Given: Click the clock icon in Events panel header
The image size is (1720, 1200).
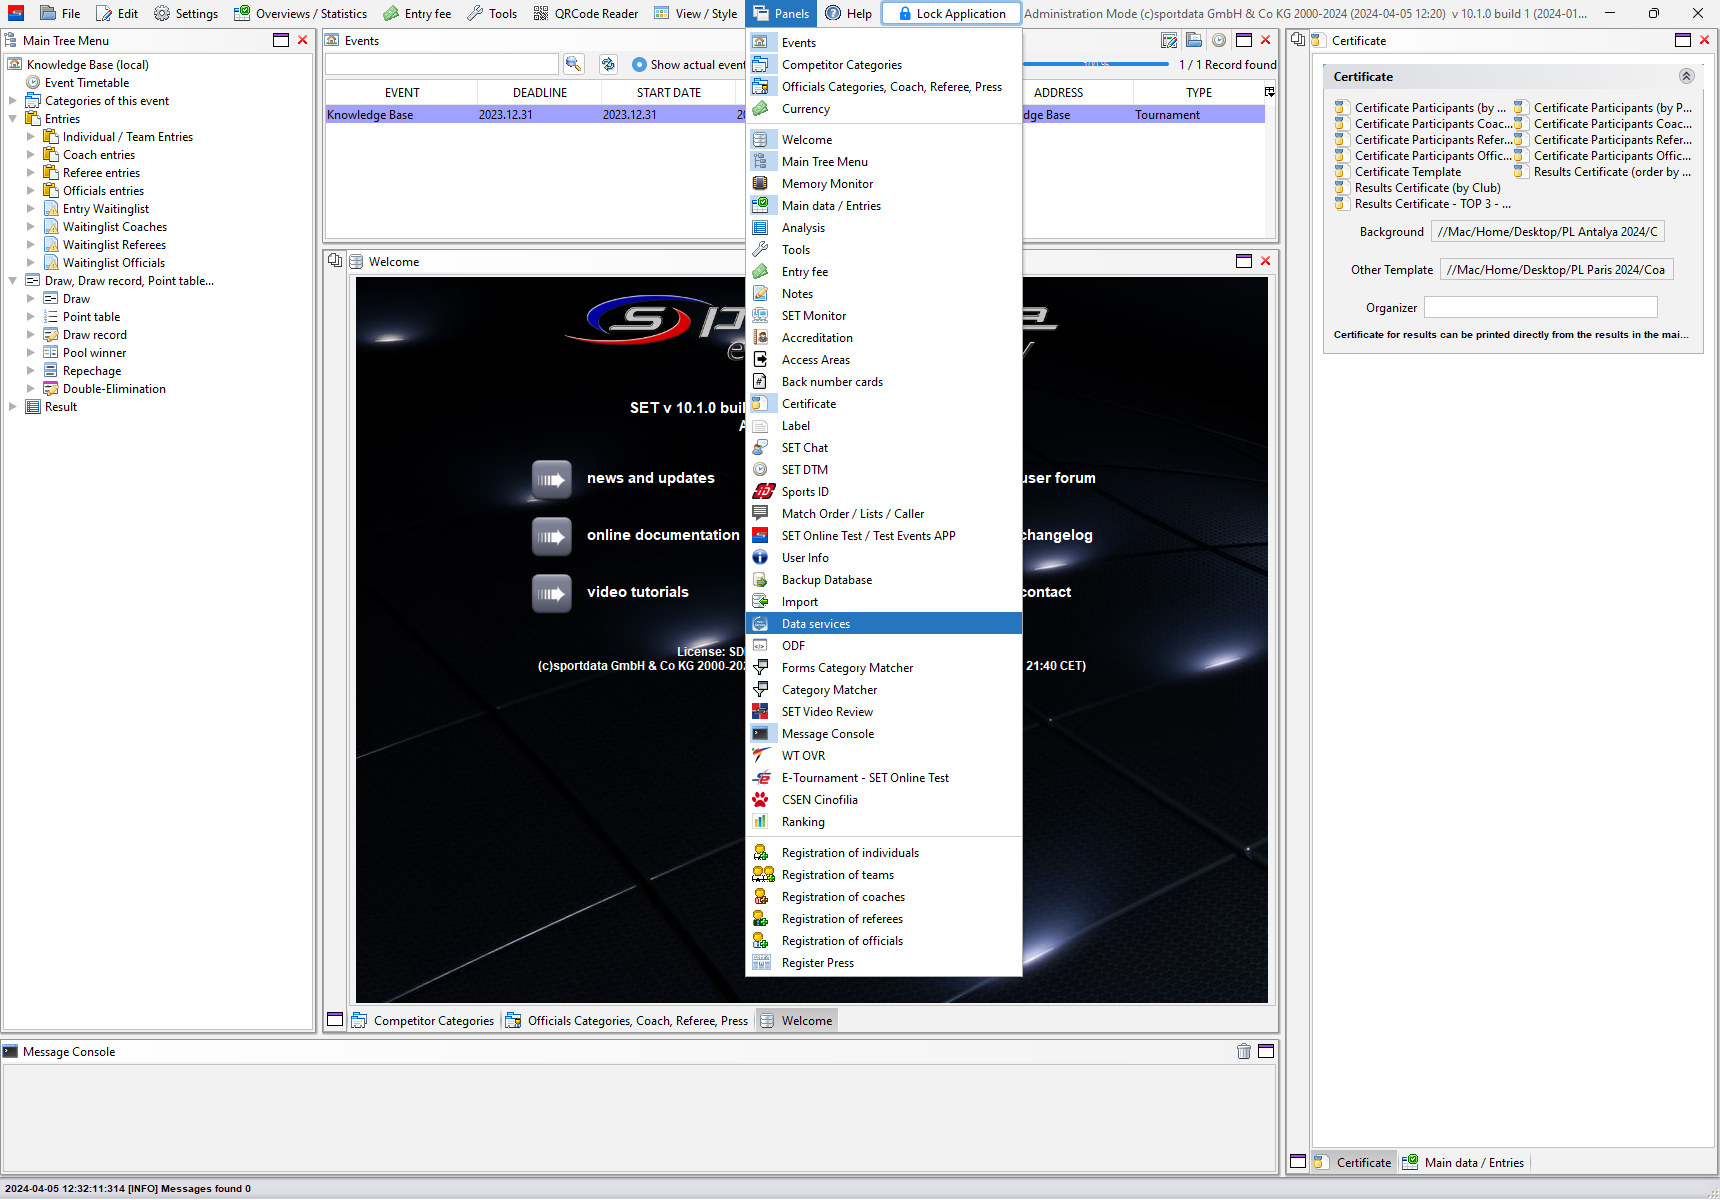Looking at the screenshot, I should tap(1219, 40).
